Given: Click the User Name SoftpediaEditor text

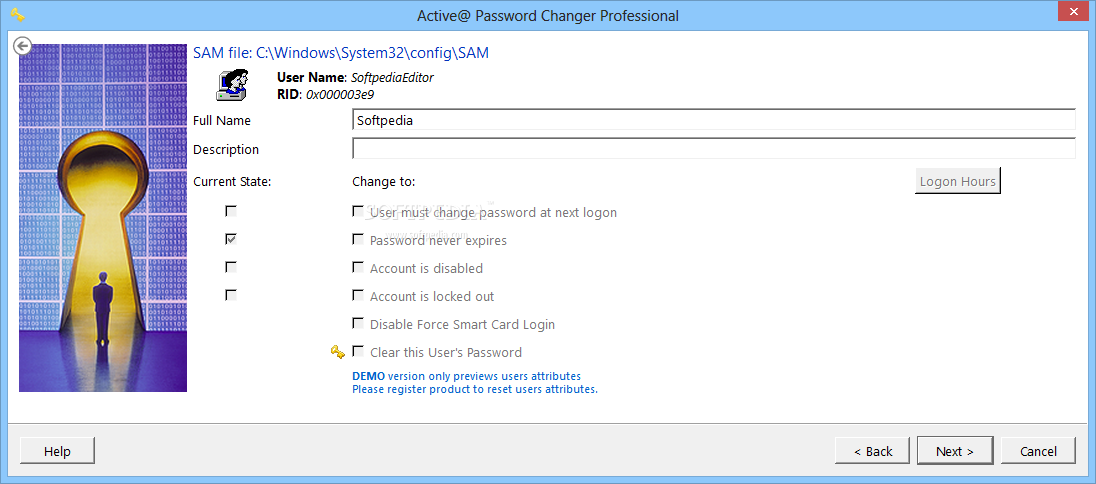Looking at the screenshot, I should point(356,78).
